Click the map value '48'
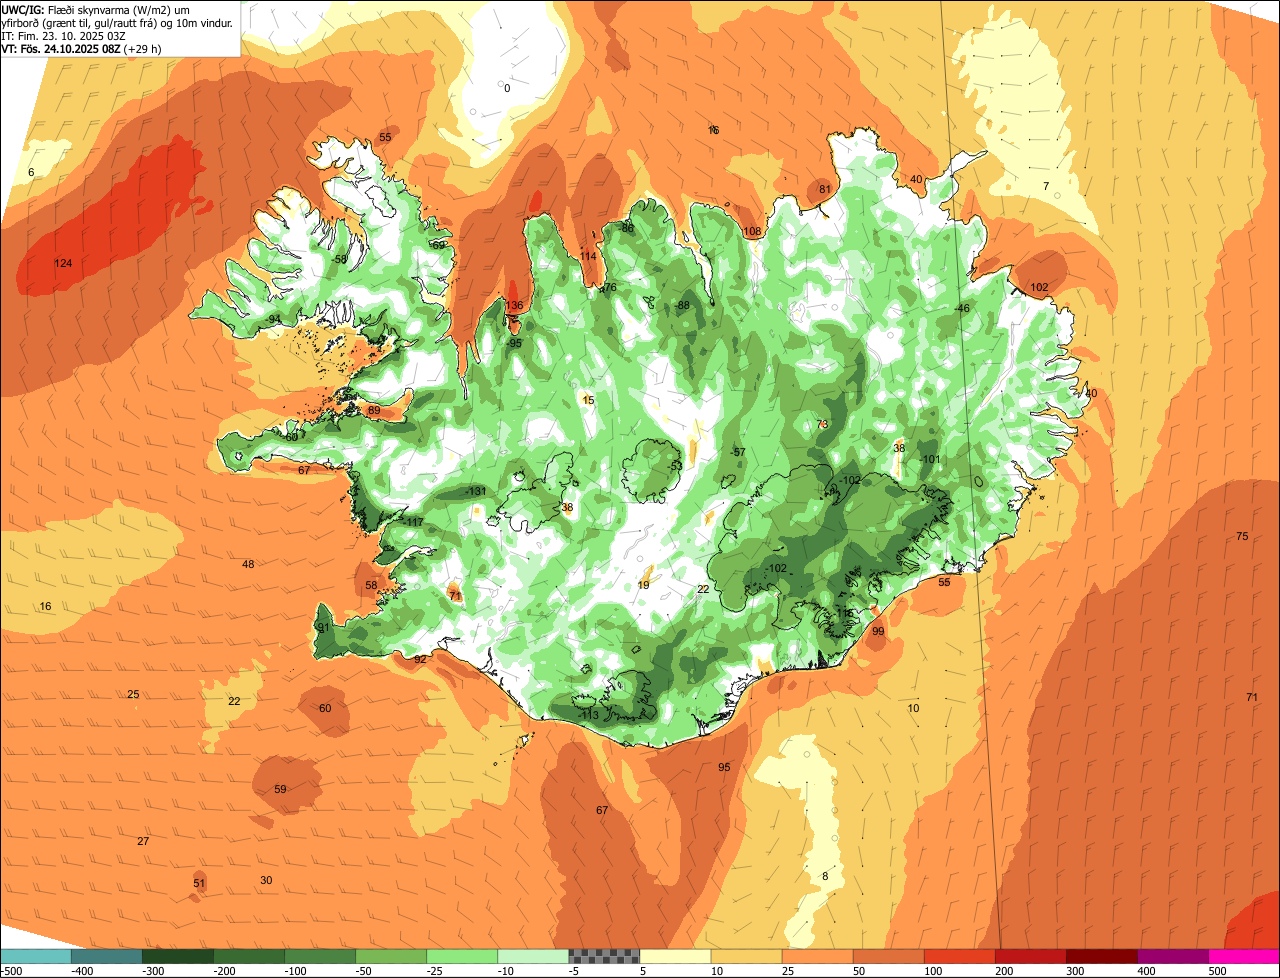 click(x=248, y=564)
